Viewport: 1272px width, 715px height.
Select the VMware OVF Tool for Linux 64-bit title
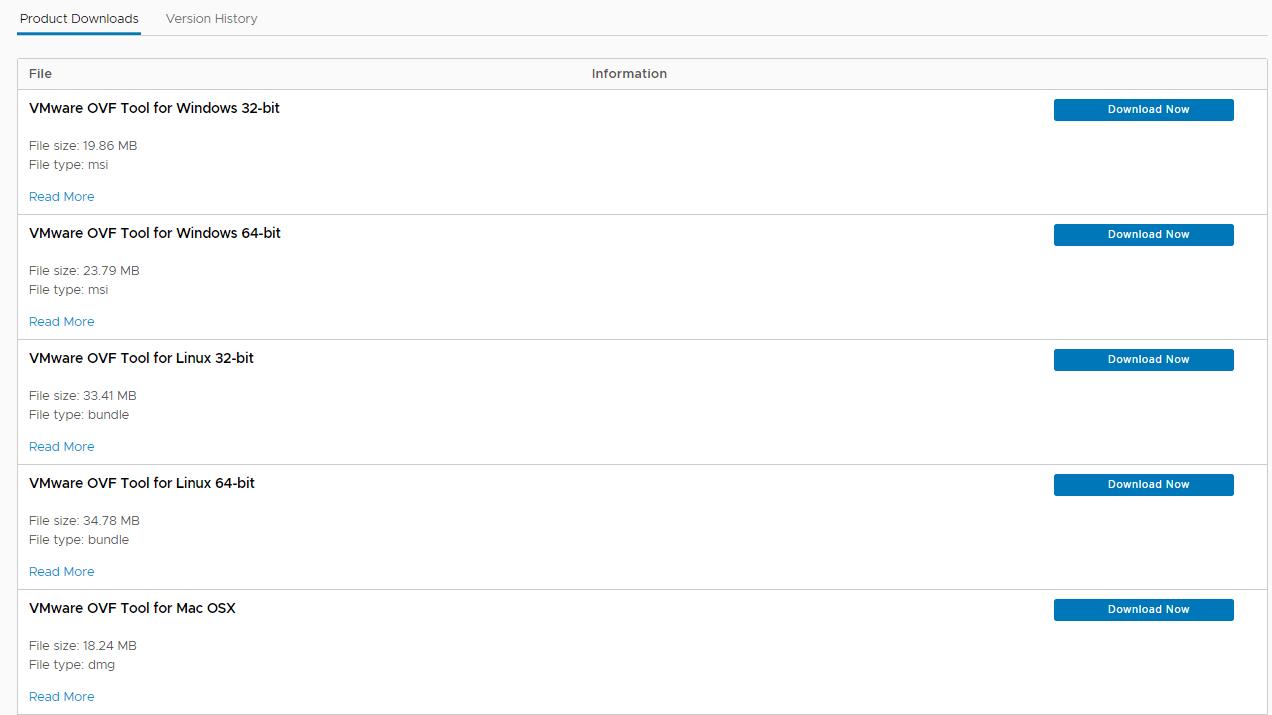[x=142, y=483]
